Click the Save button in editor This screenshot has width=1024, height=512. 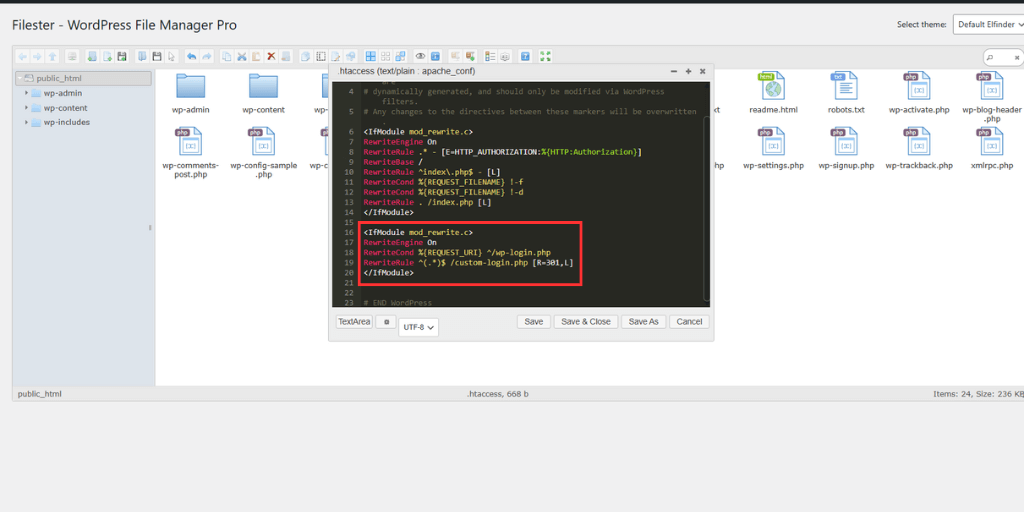click(x=534, y=321)
